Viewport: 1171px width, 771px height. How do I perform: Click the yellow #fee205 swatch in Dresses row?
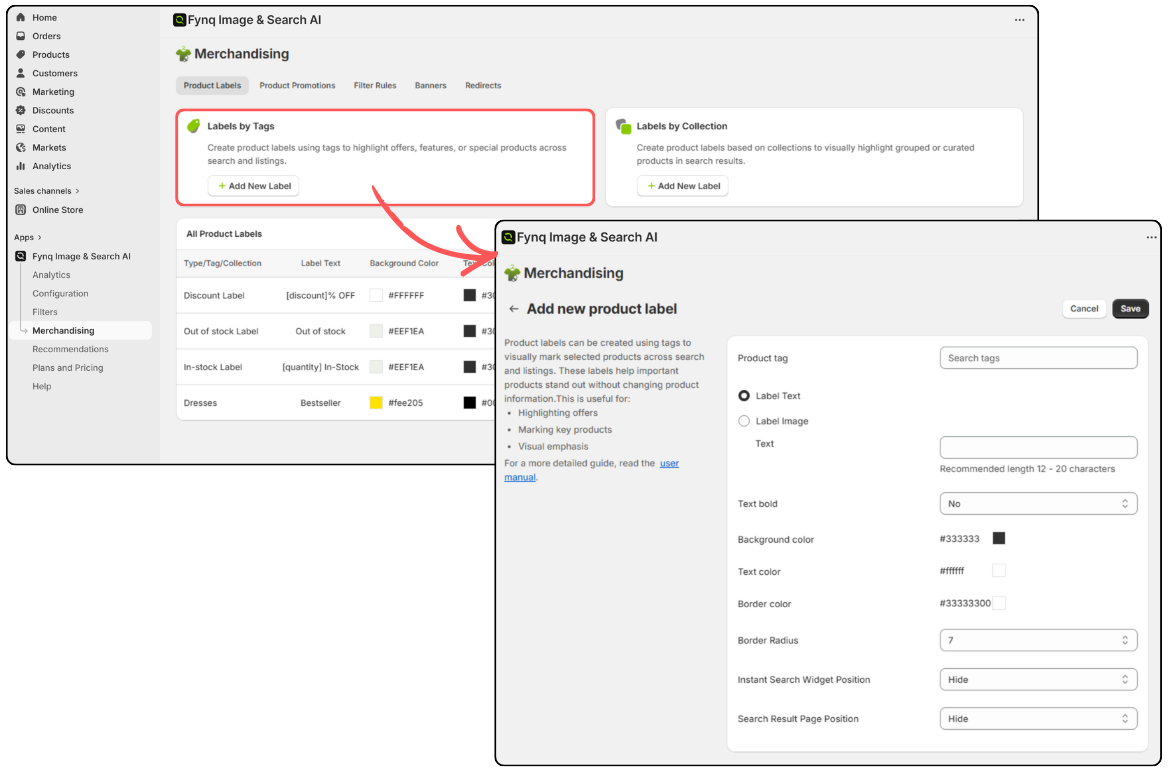tap(376, 403)
